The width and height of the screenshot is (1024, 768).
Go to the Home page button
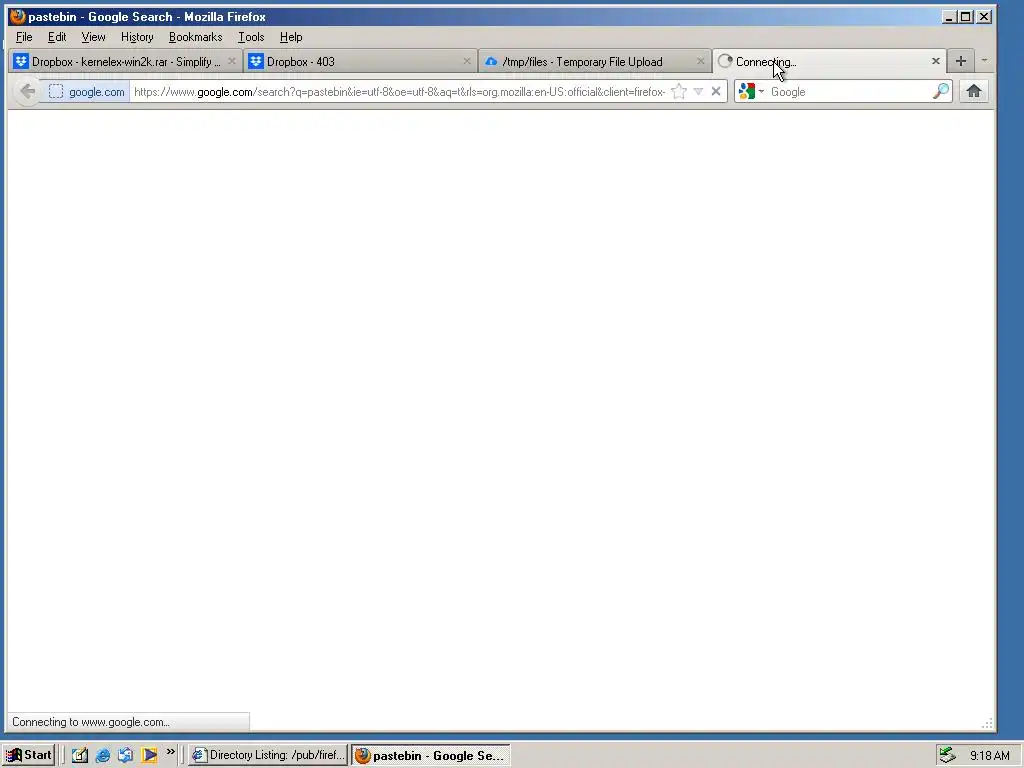(974, 91)
